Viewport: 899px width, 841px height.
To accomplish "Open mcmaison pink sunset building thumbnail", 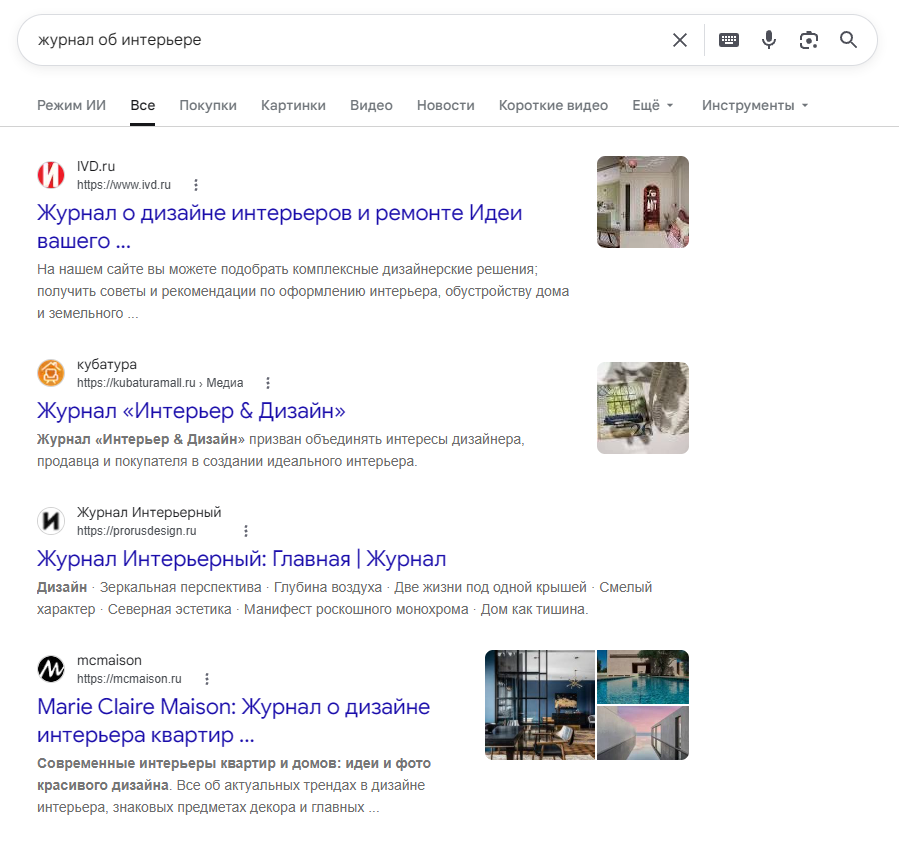I will 643,733.
